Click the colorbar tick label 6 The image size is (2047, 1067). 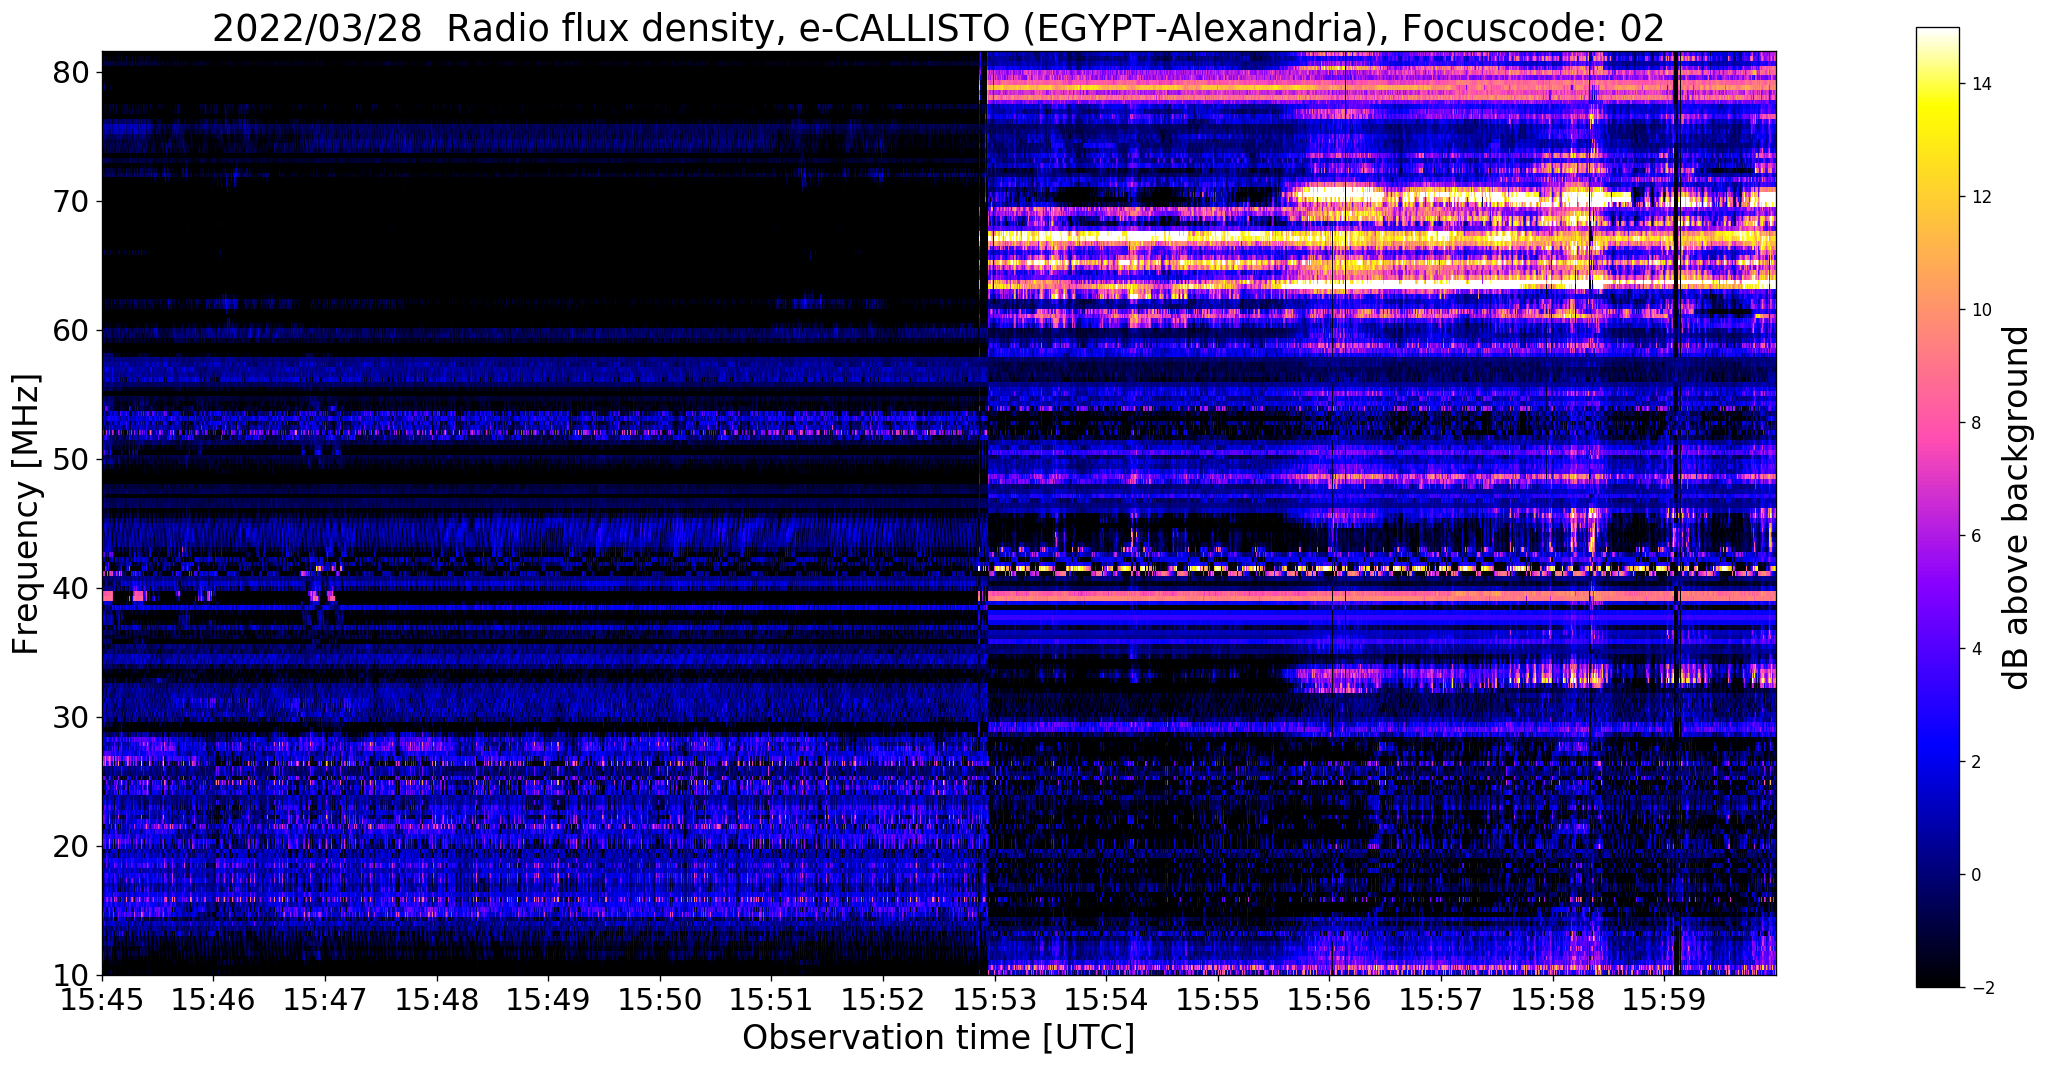tap(1975, 536)
